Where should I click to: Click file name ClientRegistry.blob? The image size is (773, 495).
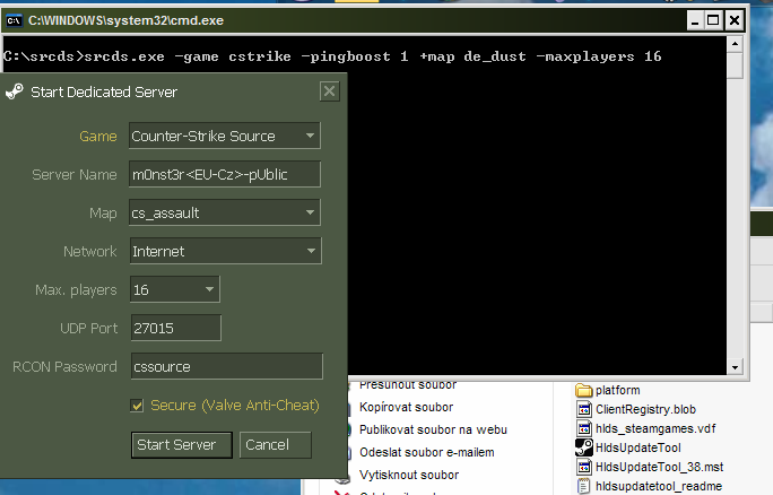click(645, 409)
